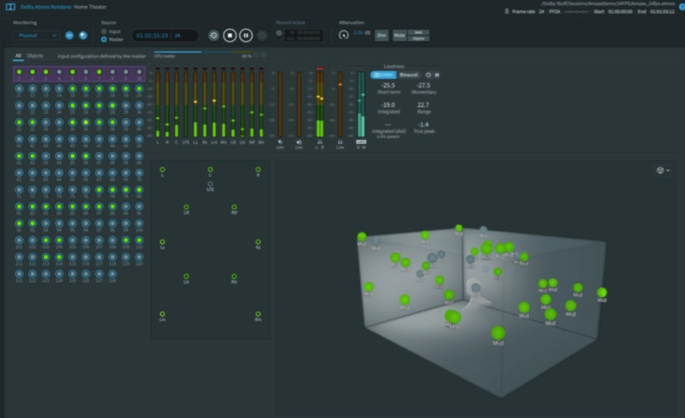Viewport: 685px width, 418px height.
Task: Adjust the Attenuation knob
Action: point(344,35)
